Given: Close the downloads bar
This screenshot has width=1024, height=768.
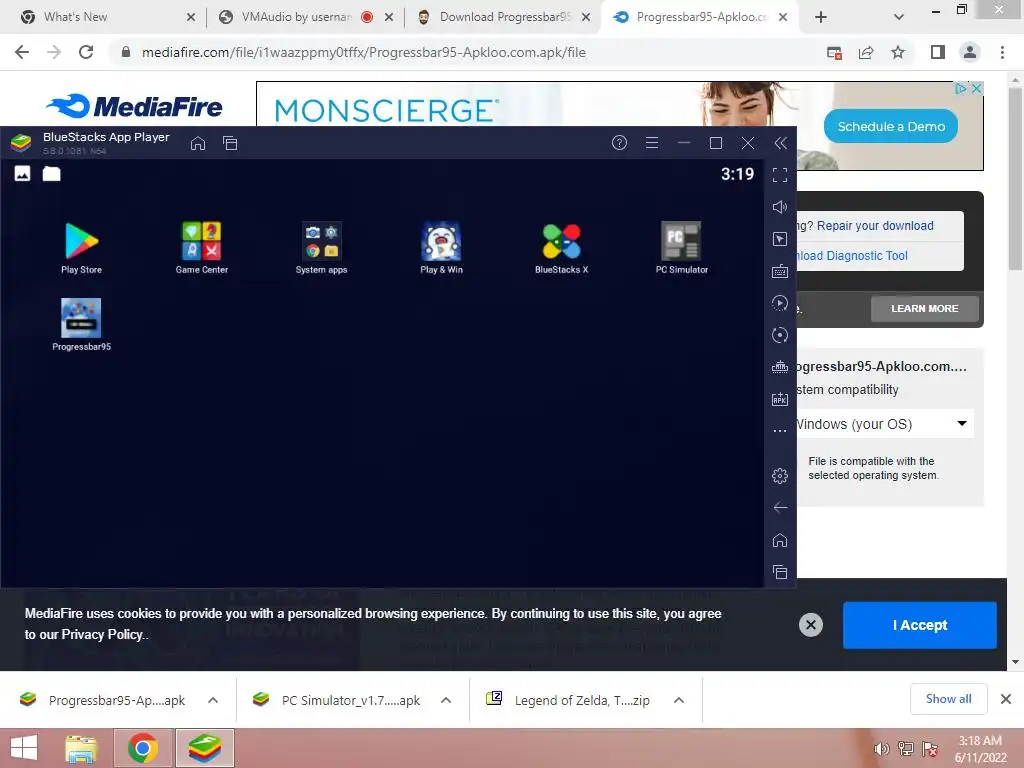Looking at the screenshot, I should click(x=1006, y=699).
